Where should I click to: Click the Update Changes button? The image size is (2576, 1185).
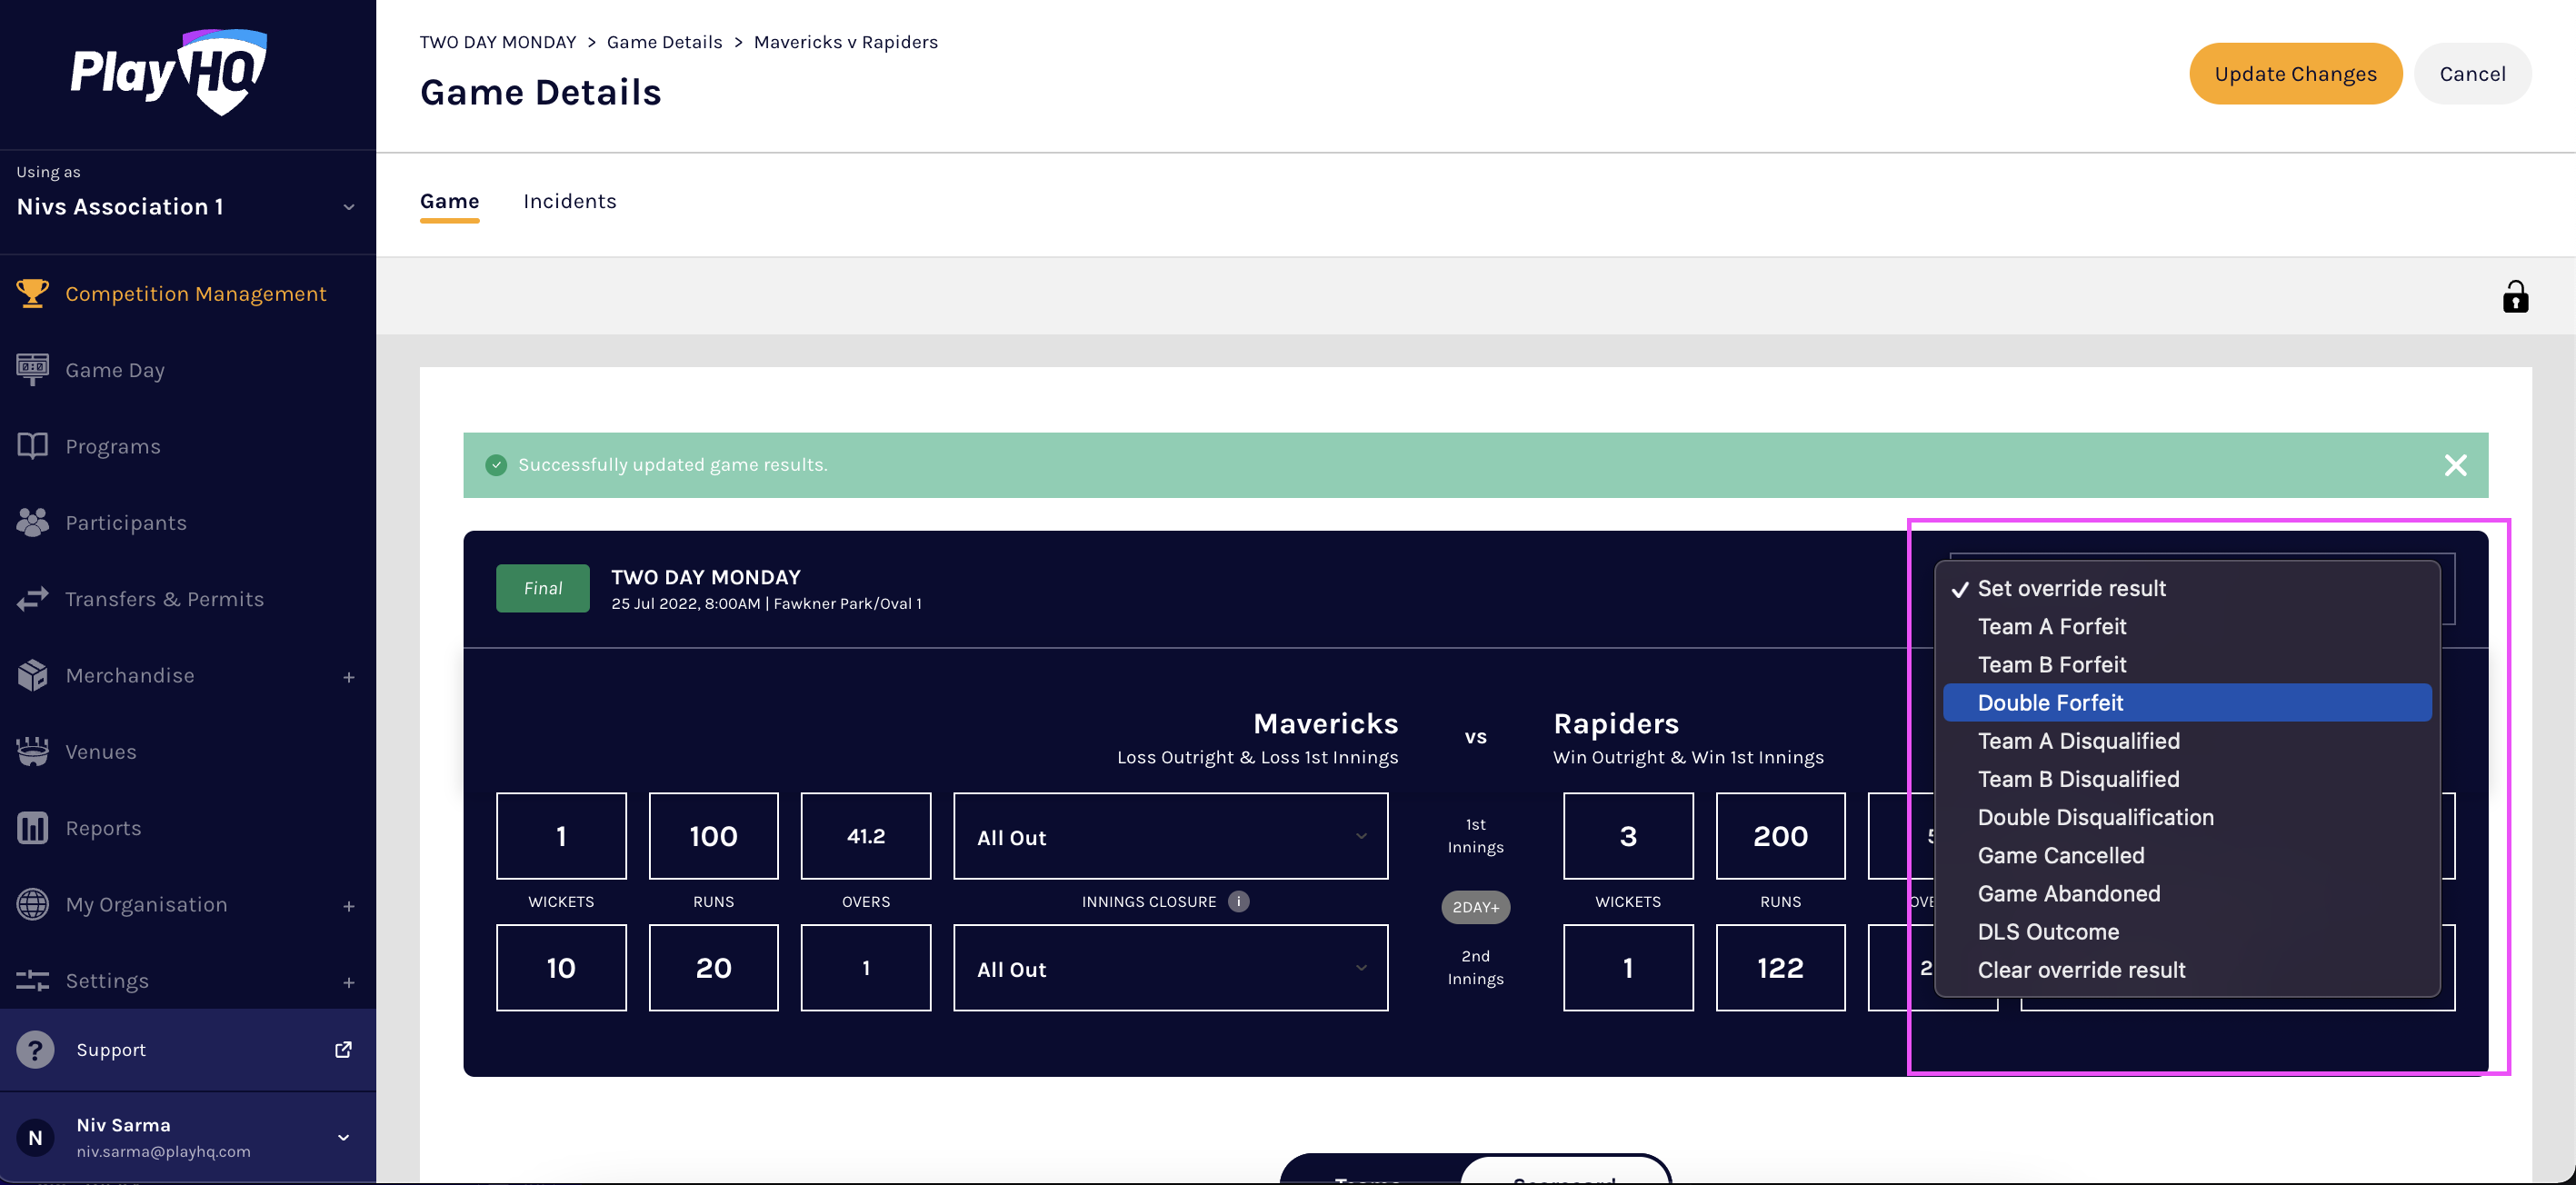tap(2294, 74)
